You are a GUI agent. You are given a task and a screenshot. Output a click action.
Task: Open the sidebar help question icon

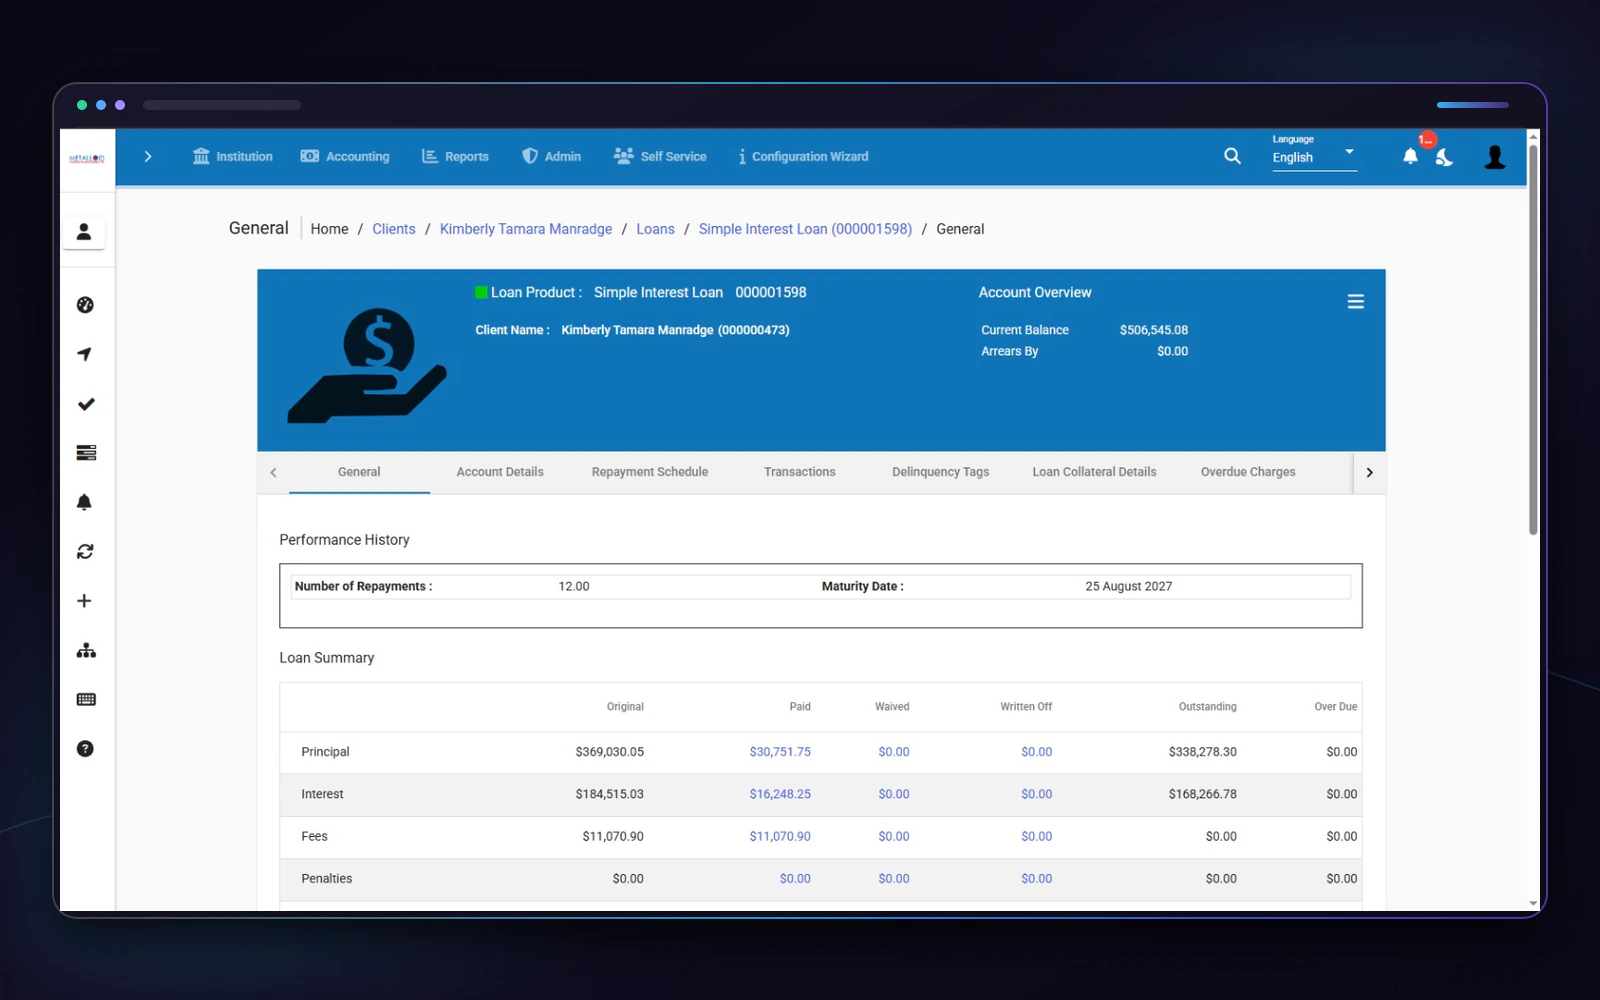click(x=85, y=749)
